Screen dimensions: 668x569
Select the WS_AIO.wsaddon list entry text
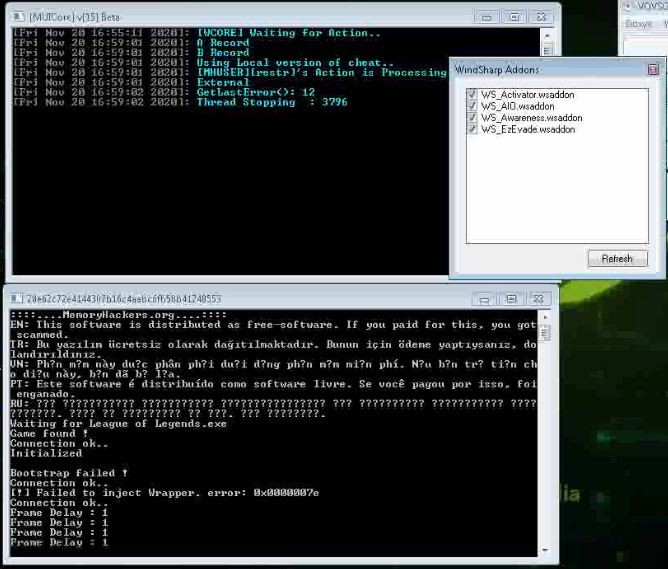coord(518,106)
